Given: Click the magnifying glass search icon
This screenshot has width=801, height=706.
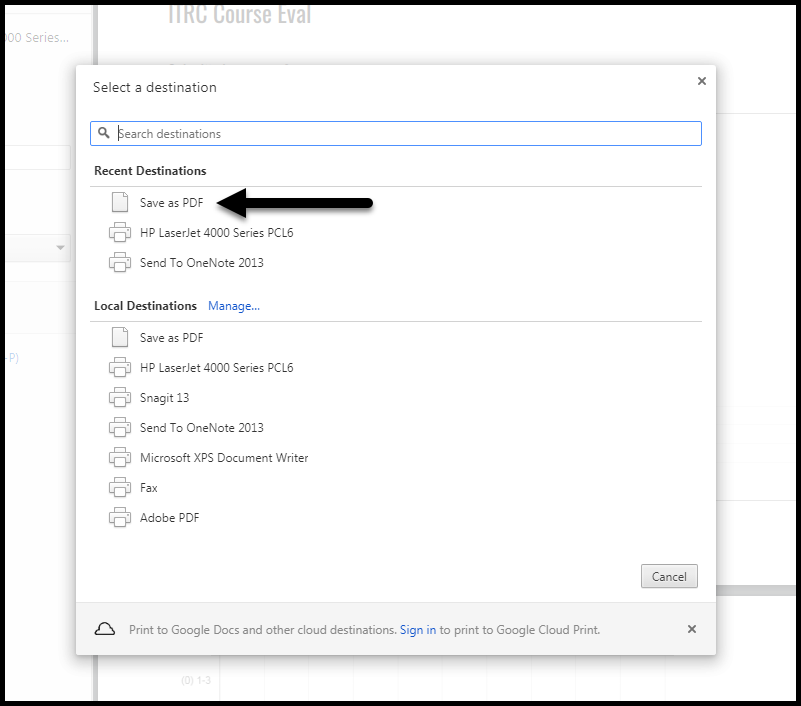Looking at the screenshot, I should coord(104,133).
